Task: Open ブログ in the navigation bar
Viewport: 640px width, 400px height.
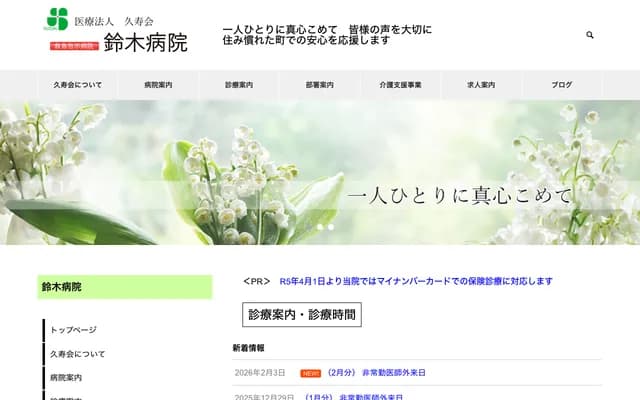Action: pos(562,85)
